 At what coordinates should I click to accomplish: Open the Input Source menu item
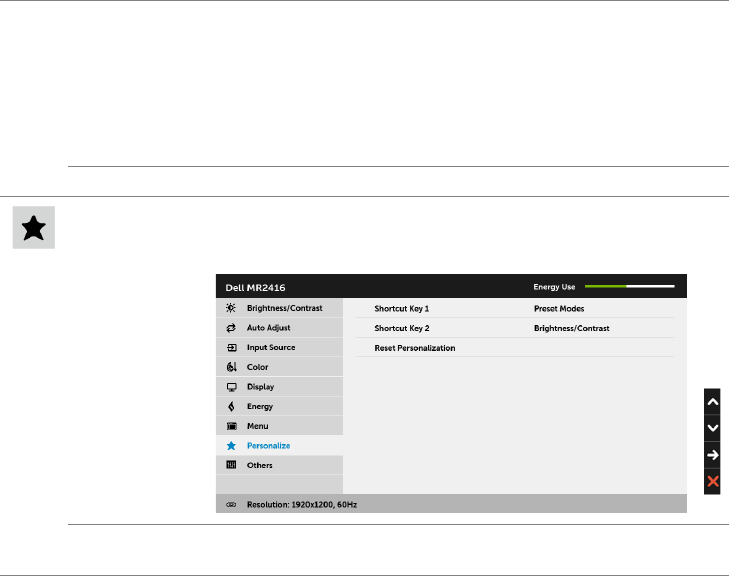pyautogui.click(x=279, y=347)
